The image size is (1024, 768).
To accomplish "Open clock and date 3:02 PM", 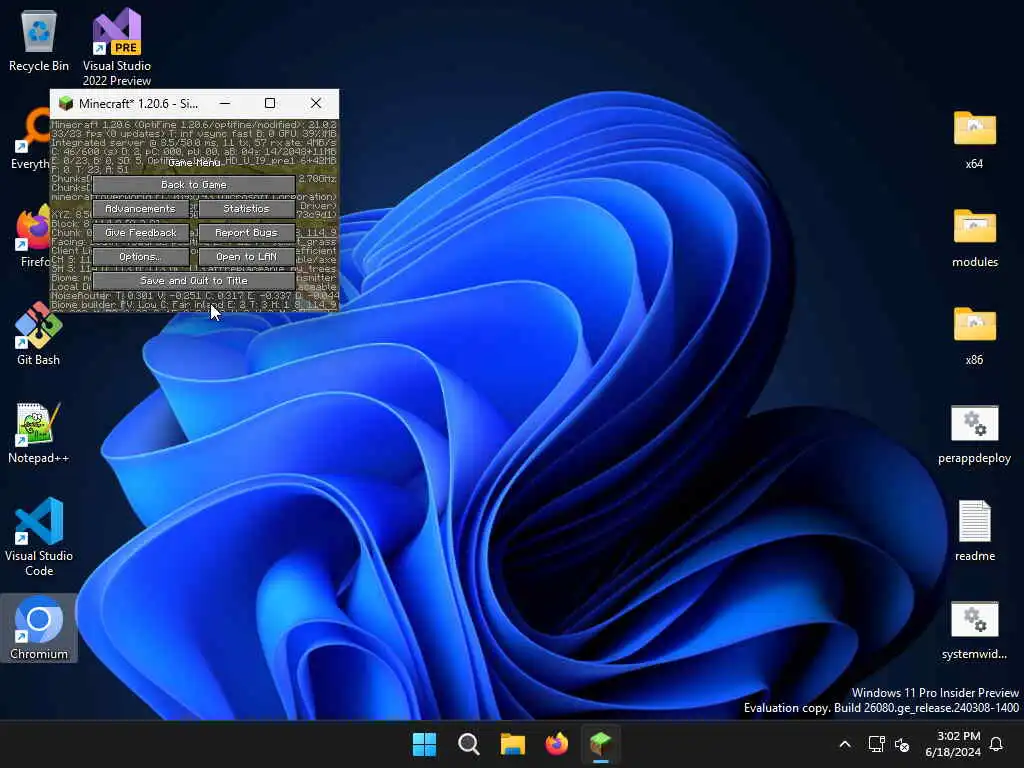I will pos(952,744).
